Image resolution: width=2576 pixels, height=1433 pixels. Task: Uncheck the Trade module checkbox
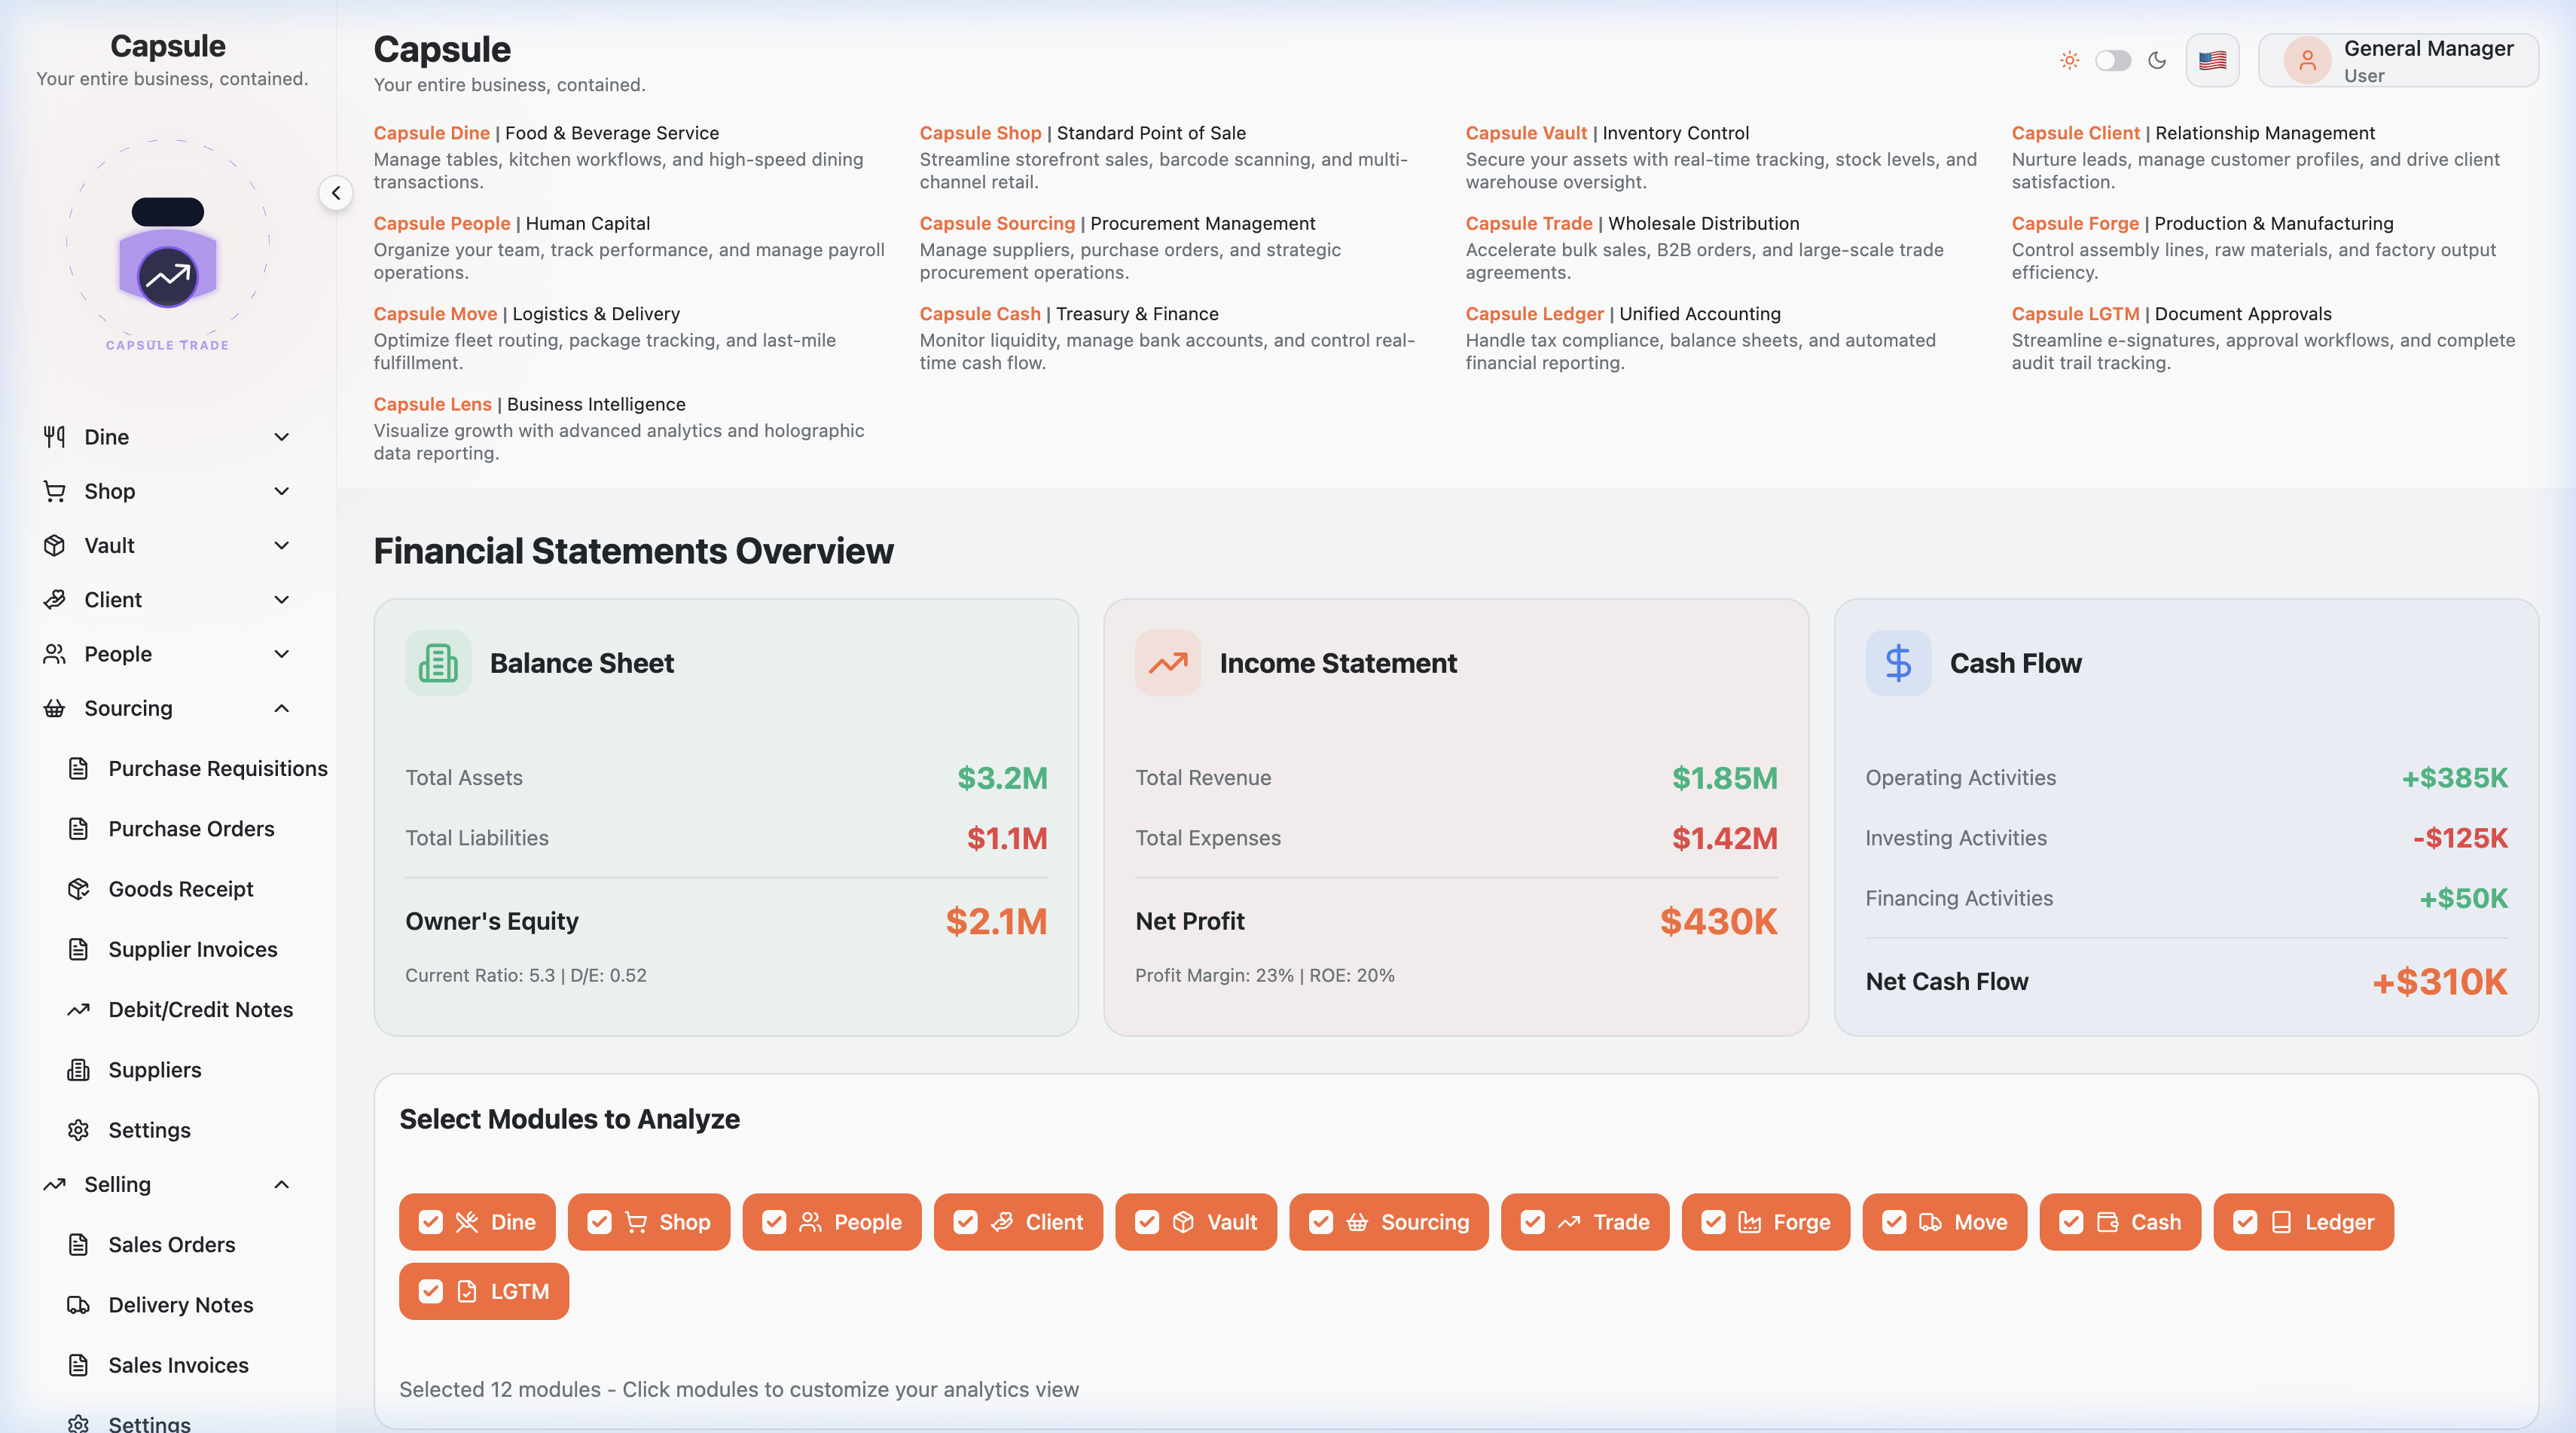tap(1533, 1222)
